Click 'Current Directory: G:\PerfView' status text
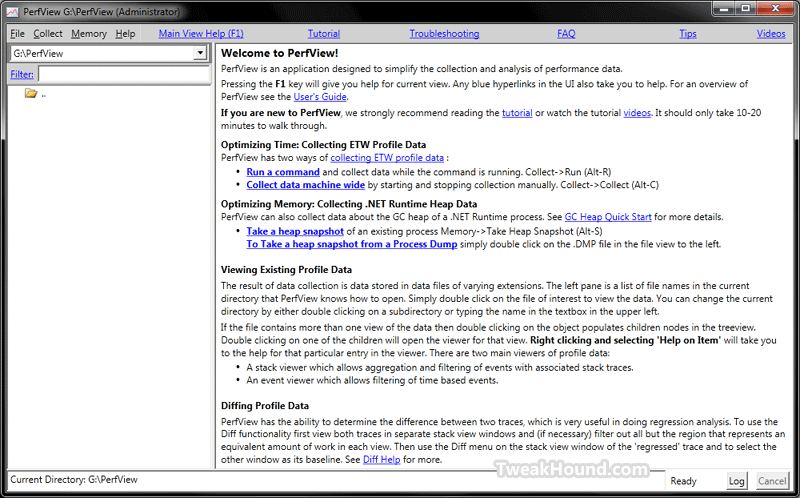The image size is (800, 498). 74,480
